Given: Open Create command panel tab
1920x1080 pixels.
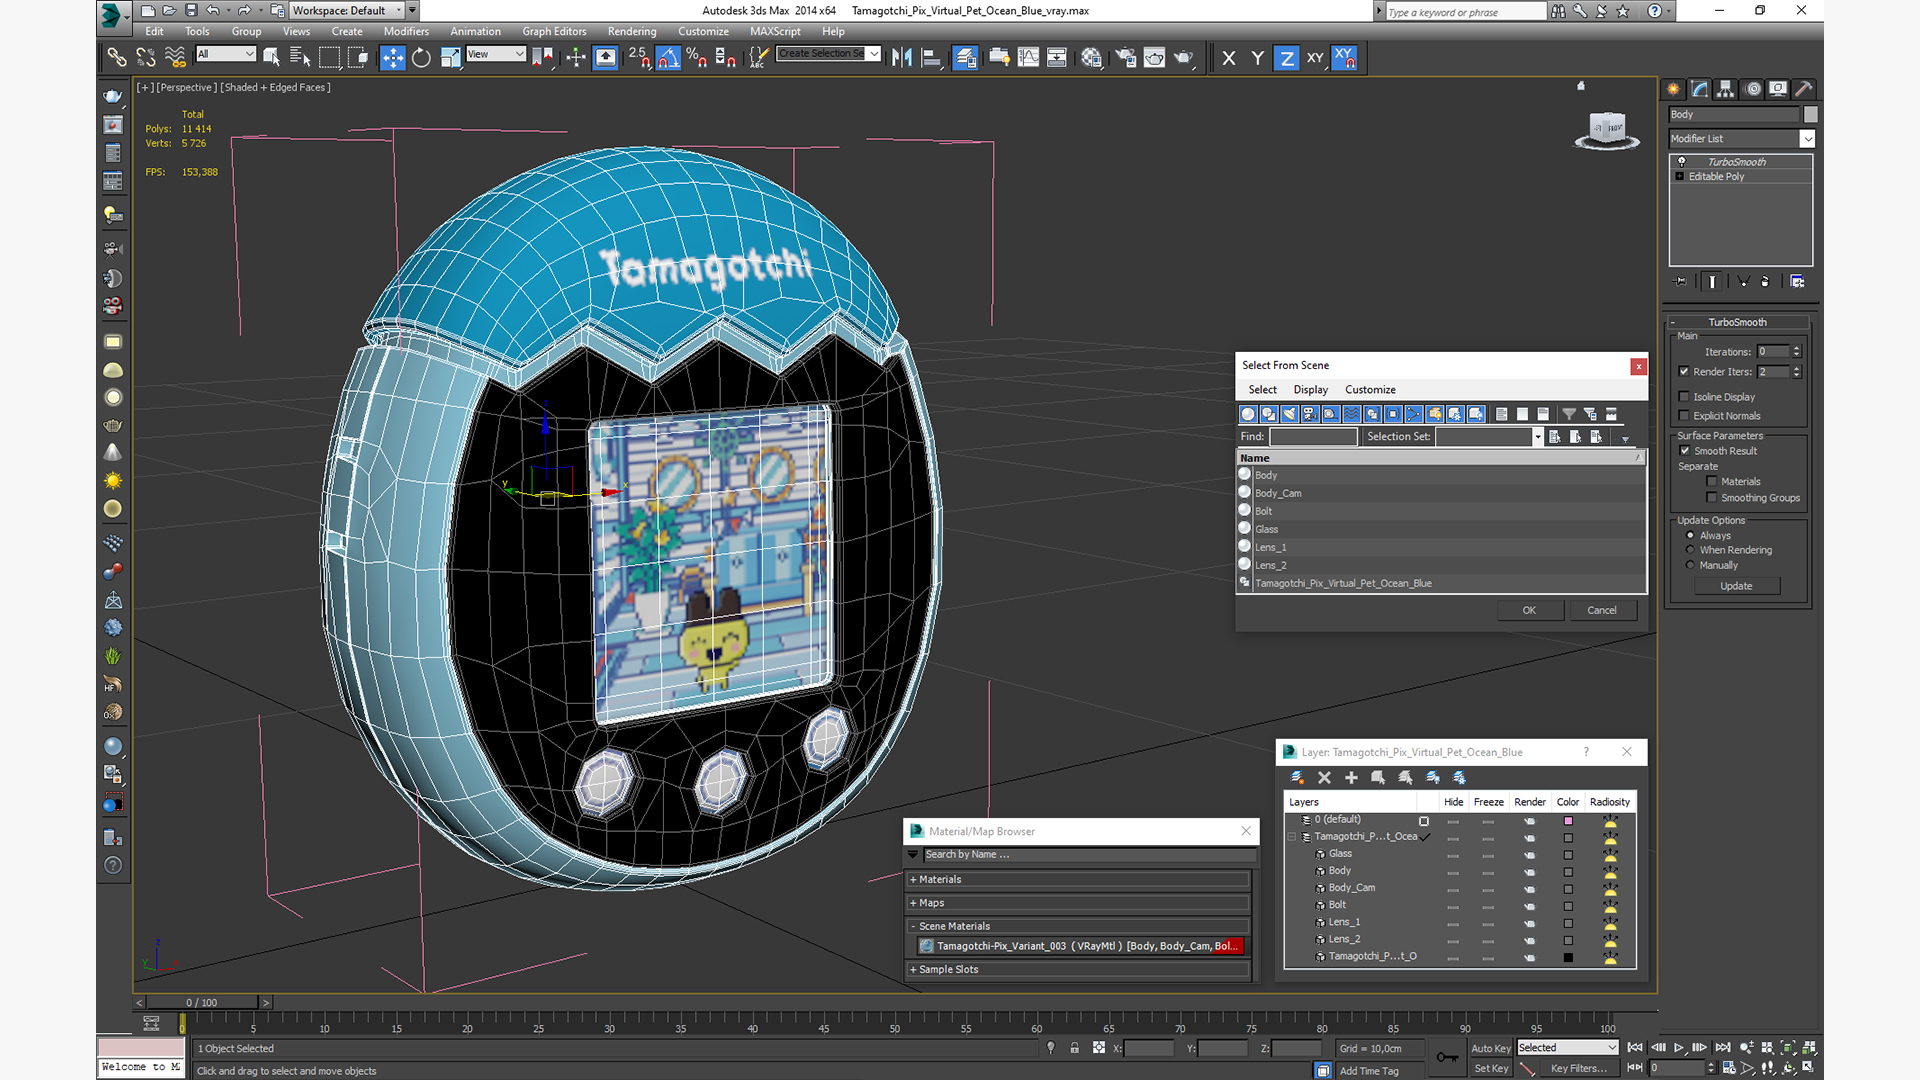Looking at the screenshot, I should (x=1673, y=89).
